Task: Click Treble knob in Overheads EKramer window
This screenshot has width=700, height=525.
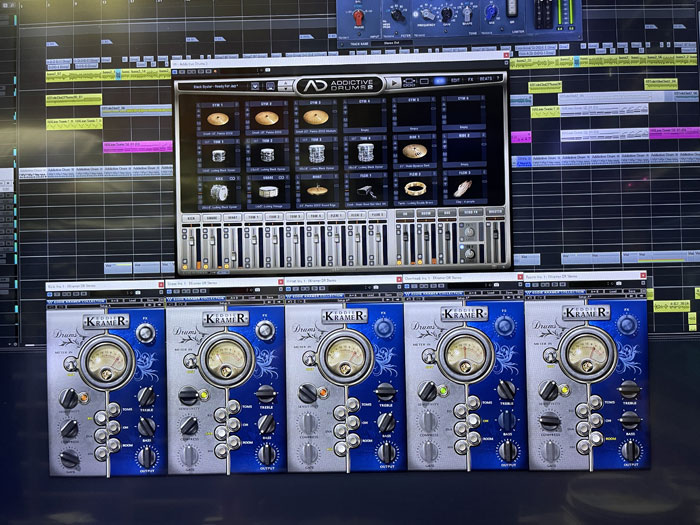Action: (506, 390)
